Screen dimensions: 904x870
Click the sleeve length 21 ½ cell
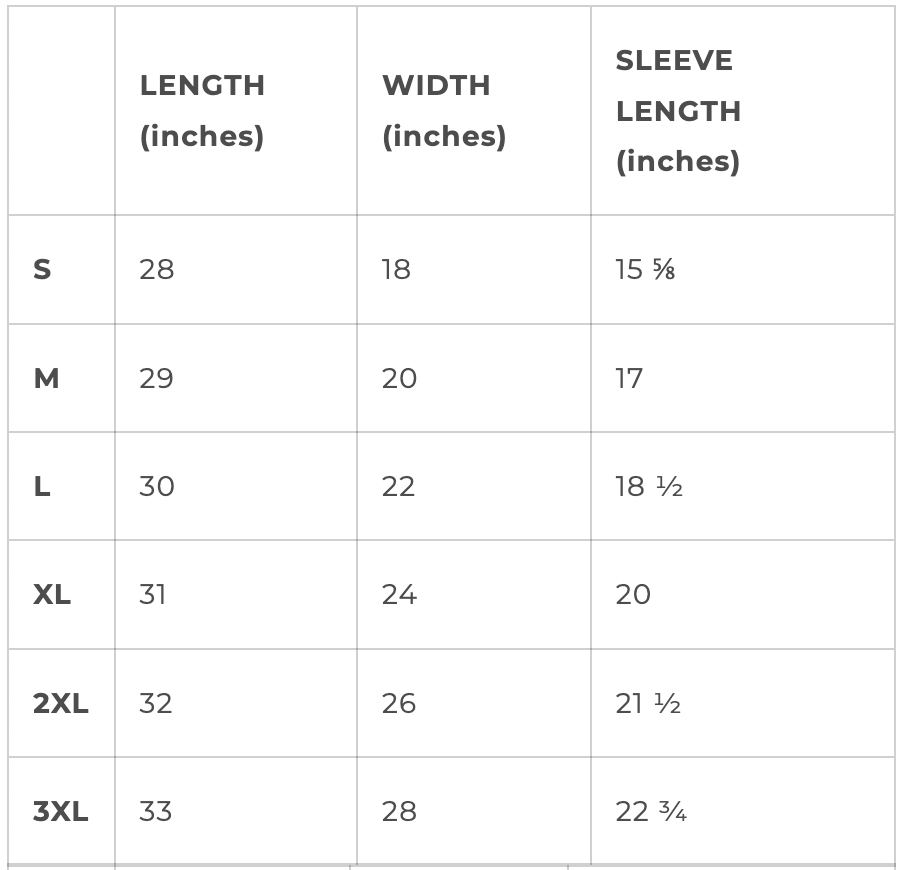point(648,704)
